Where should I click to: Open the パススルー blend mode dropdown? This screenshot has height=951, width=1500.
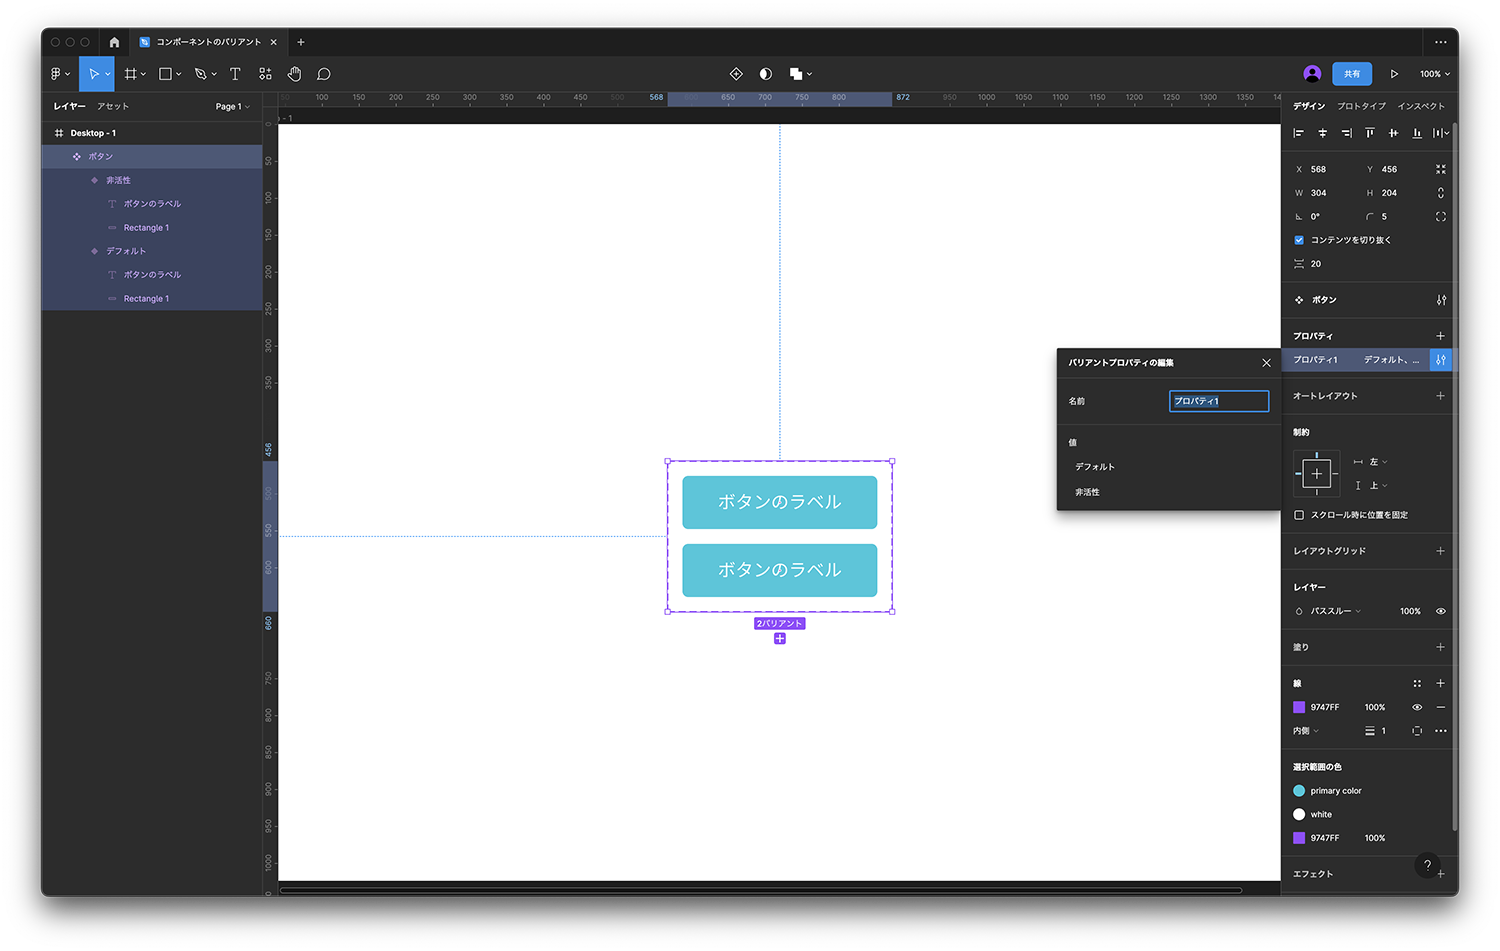point(1336,611)
